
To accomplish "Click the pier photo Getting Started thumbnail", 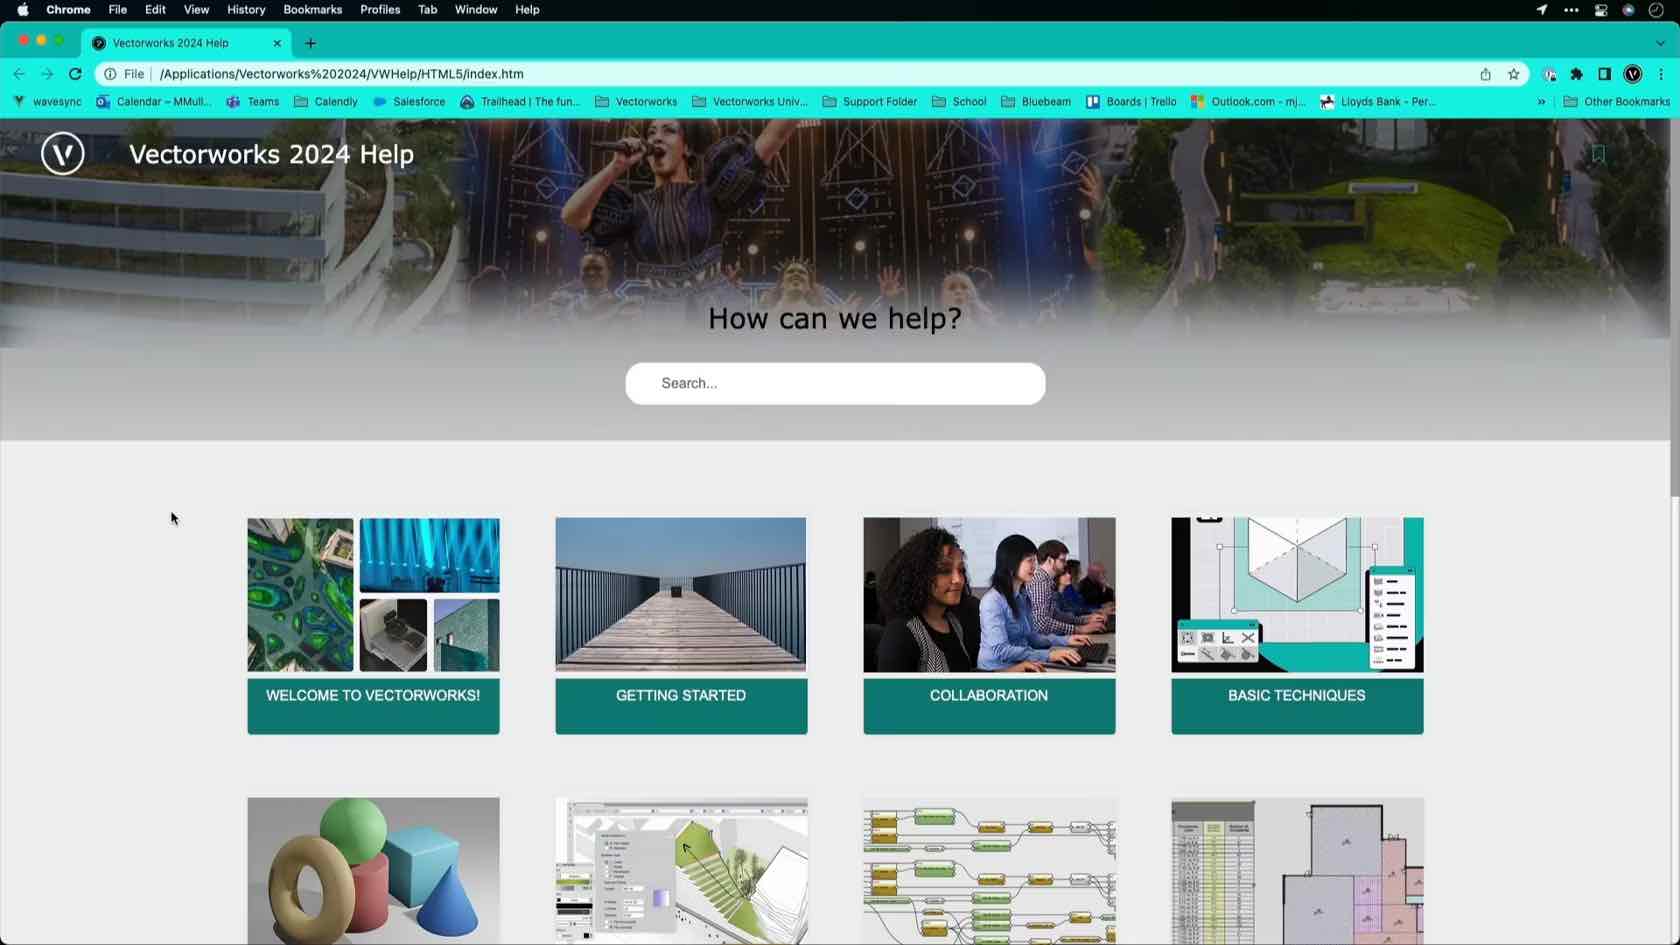I will [x=681, y=594].
